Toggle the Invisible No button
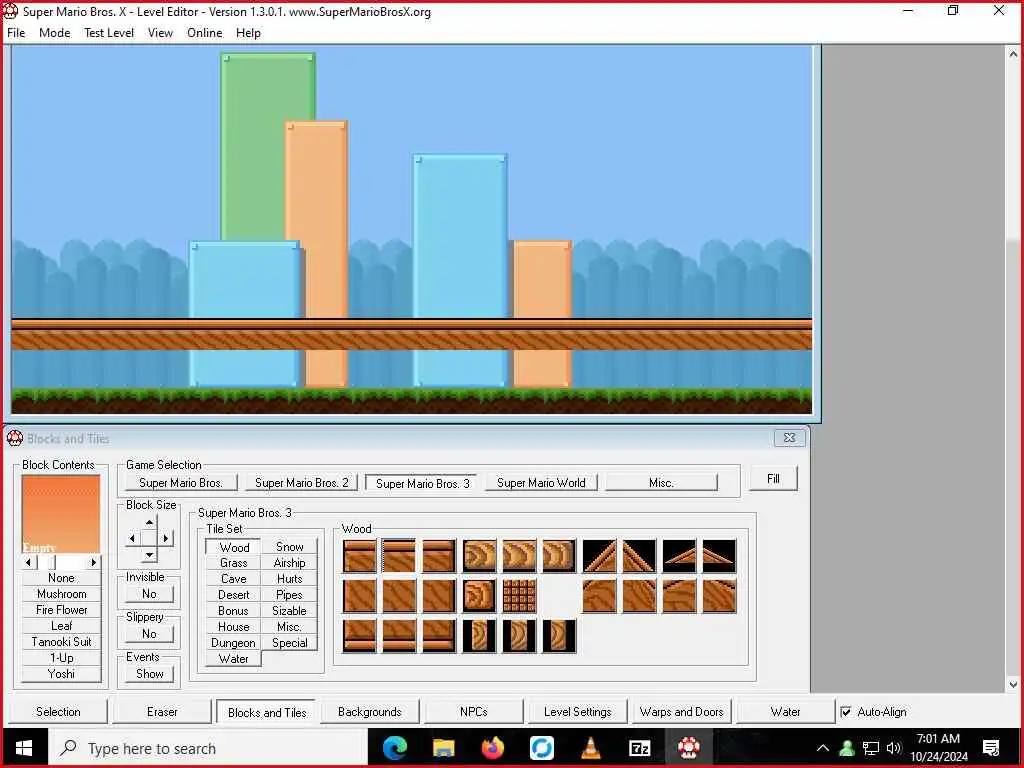Image resolution: width=1024 pixels, height=768 pixels. point(150,594)
